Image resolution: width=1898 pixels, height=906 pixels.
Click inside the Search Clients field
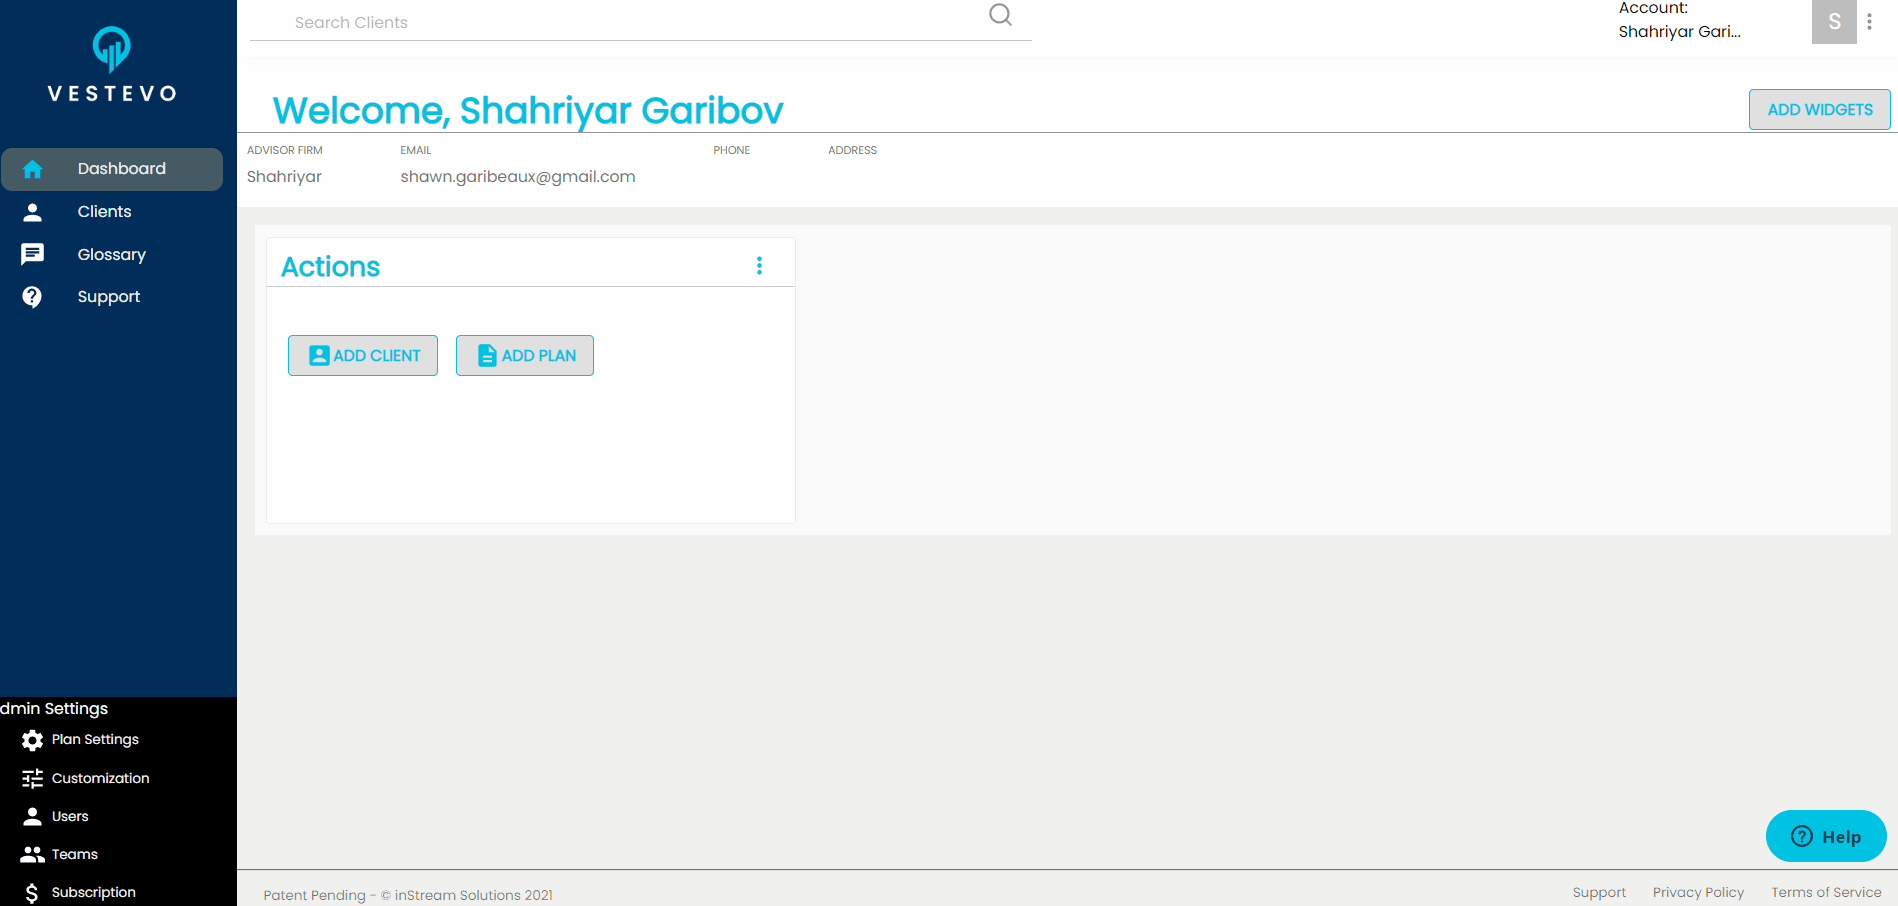point(600,22)
